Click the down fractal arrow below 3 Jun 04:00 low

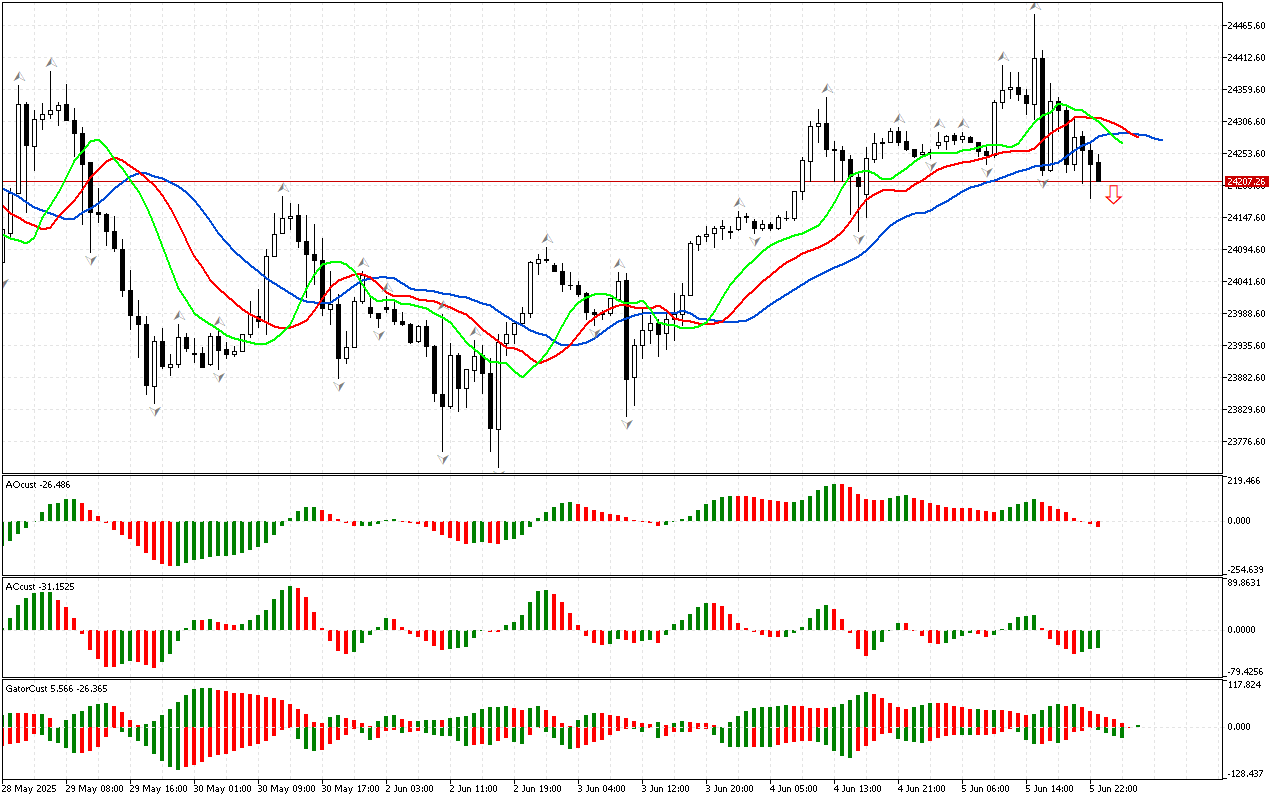coord(626,423)
